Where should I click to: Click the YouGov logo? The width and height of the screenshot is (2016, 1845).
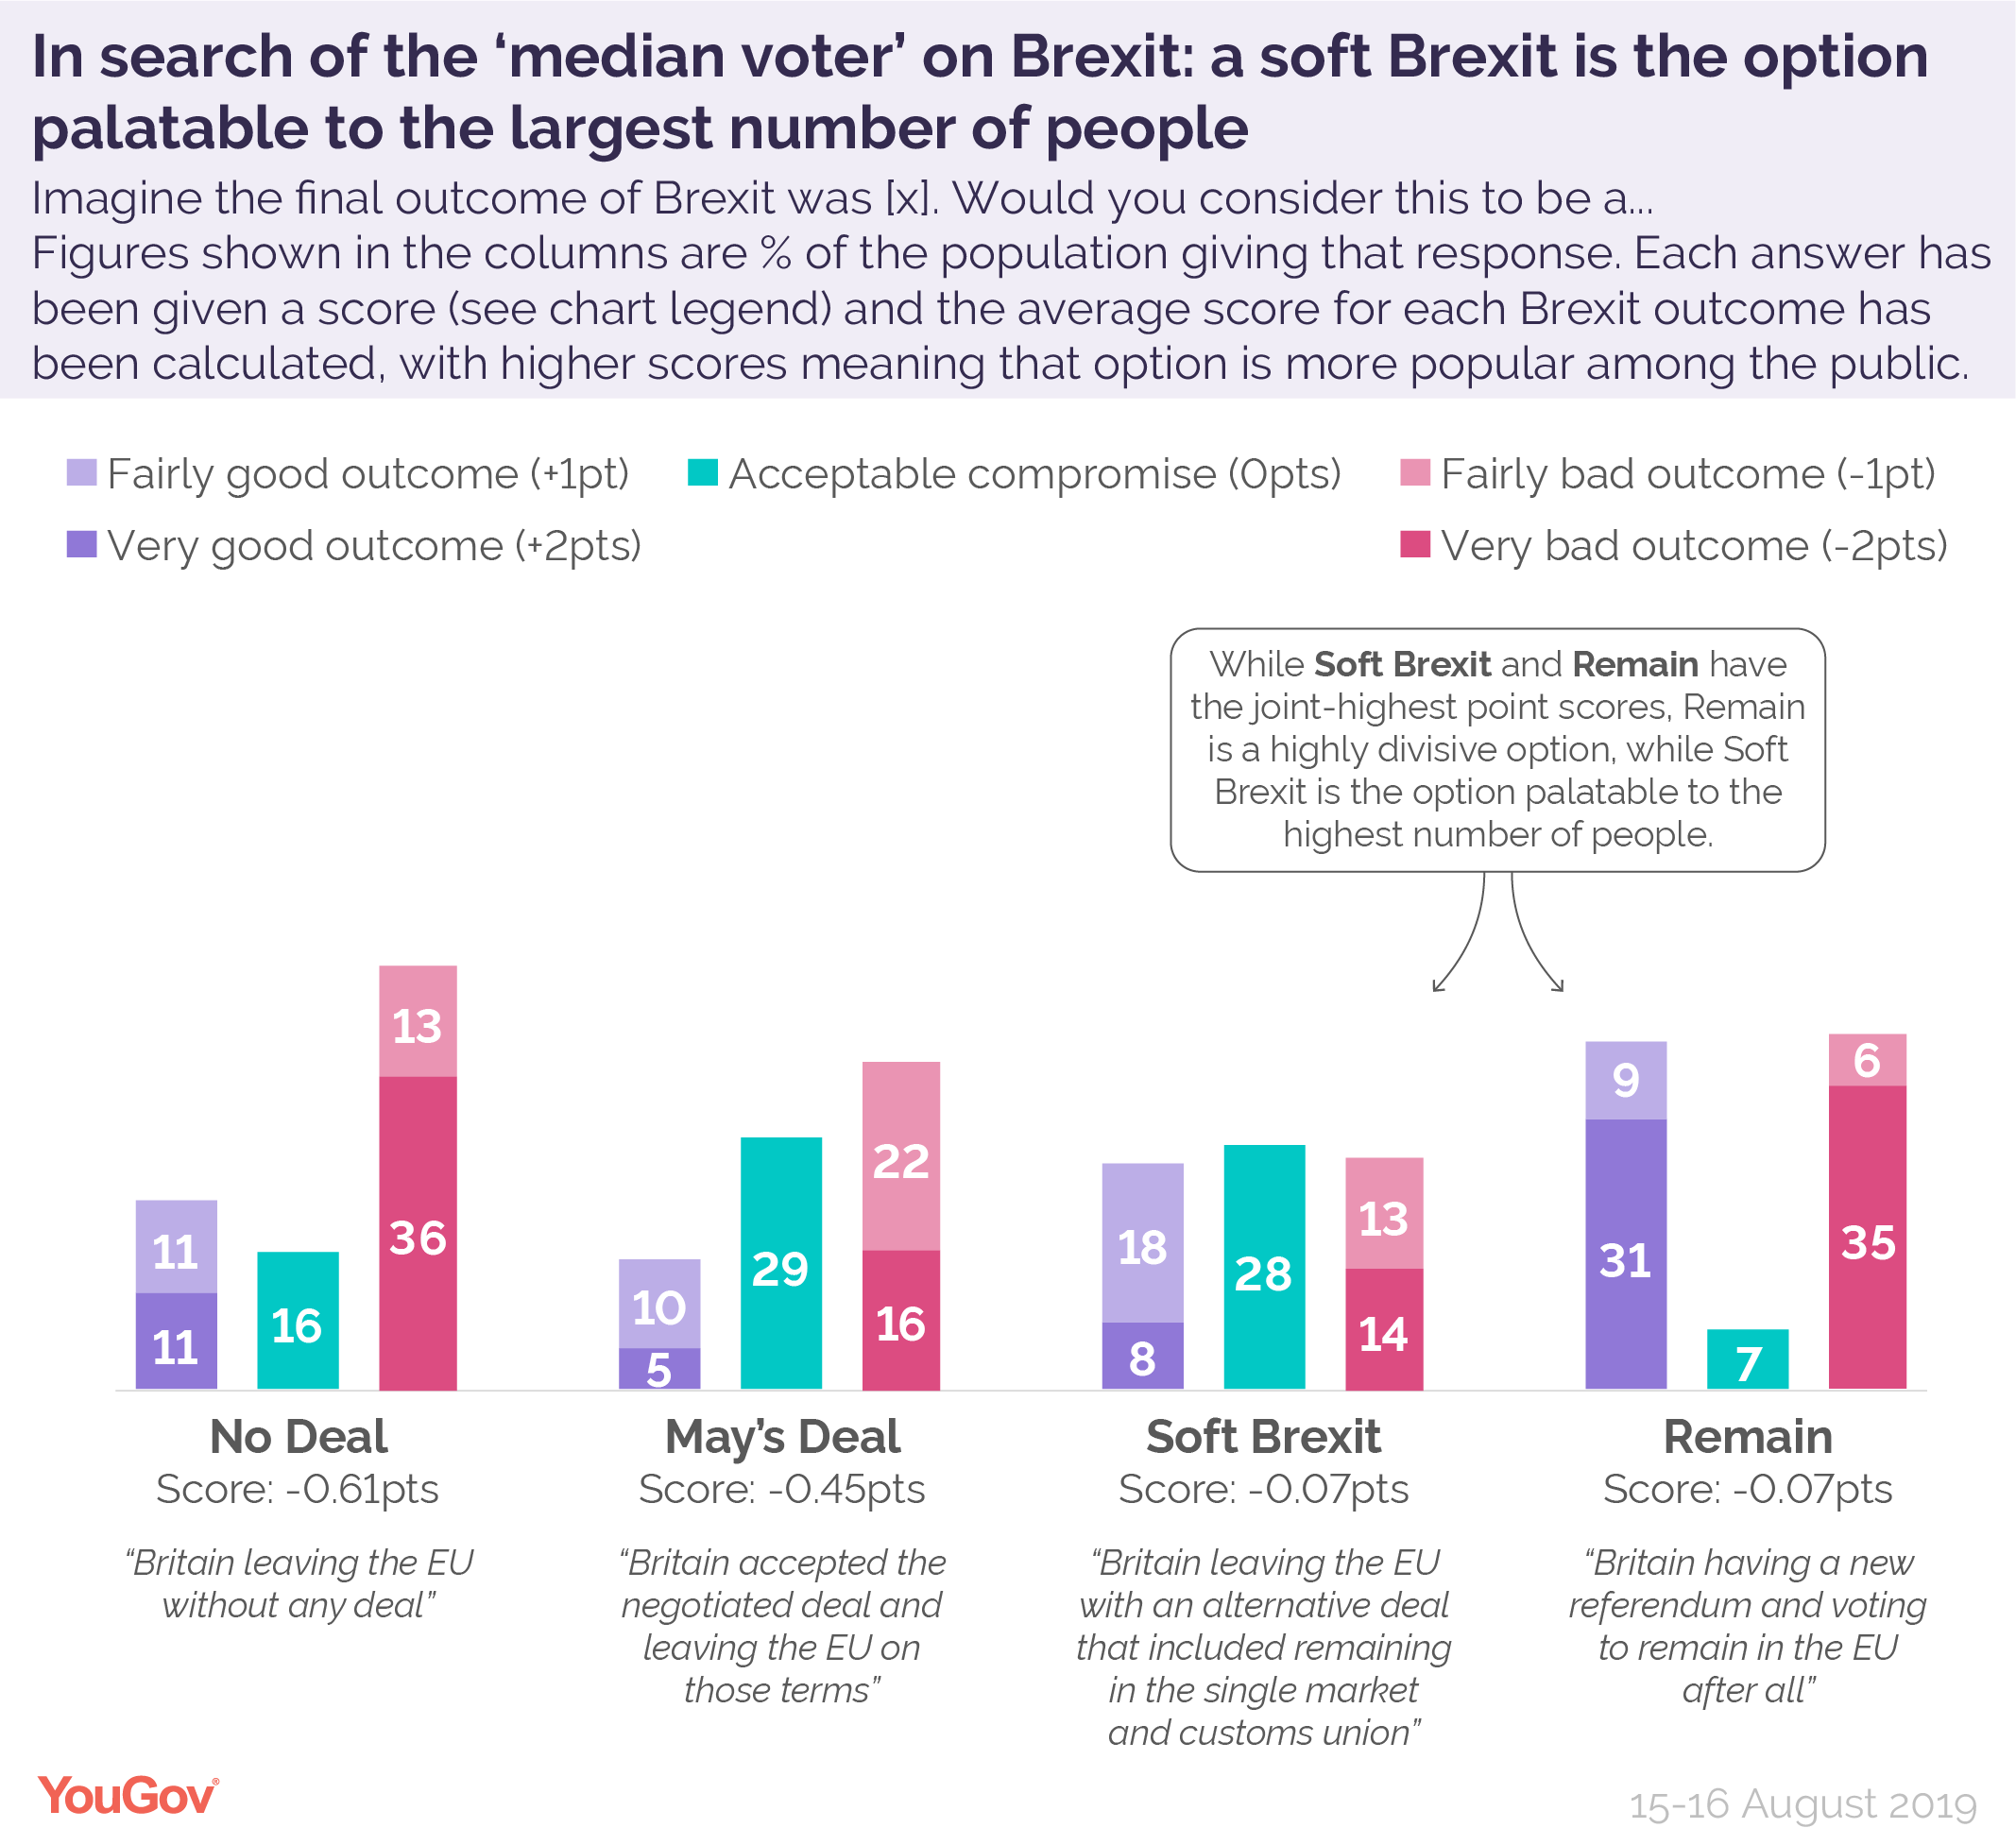(127, 1795)
